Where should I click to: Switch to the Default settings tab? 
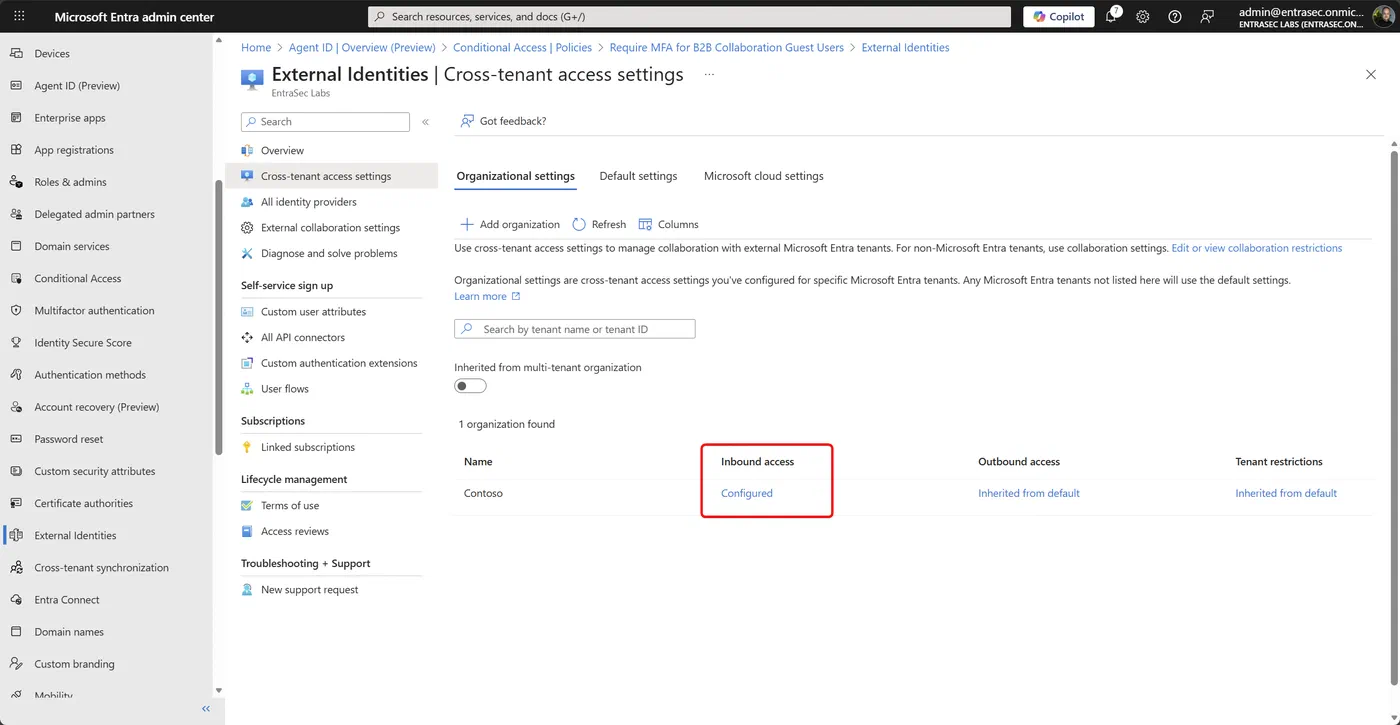click(x=638, y=176)
